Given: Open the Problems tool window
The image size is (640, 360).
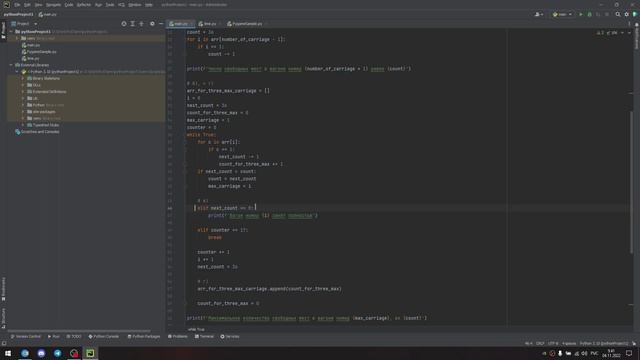Looking at the screenshot, I should pos(178,337).
